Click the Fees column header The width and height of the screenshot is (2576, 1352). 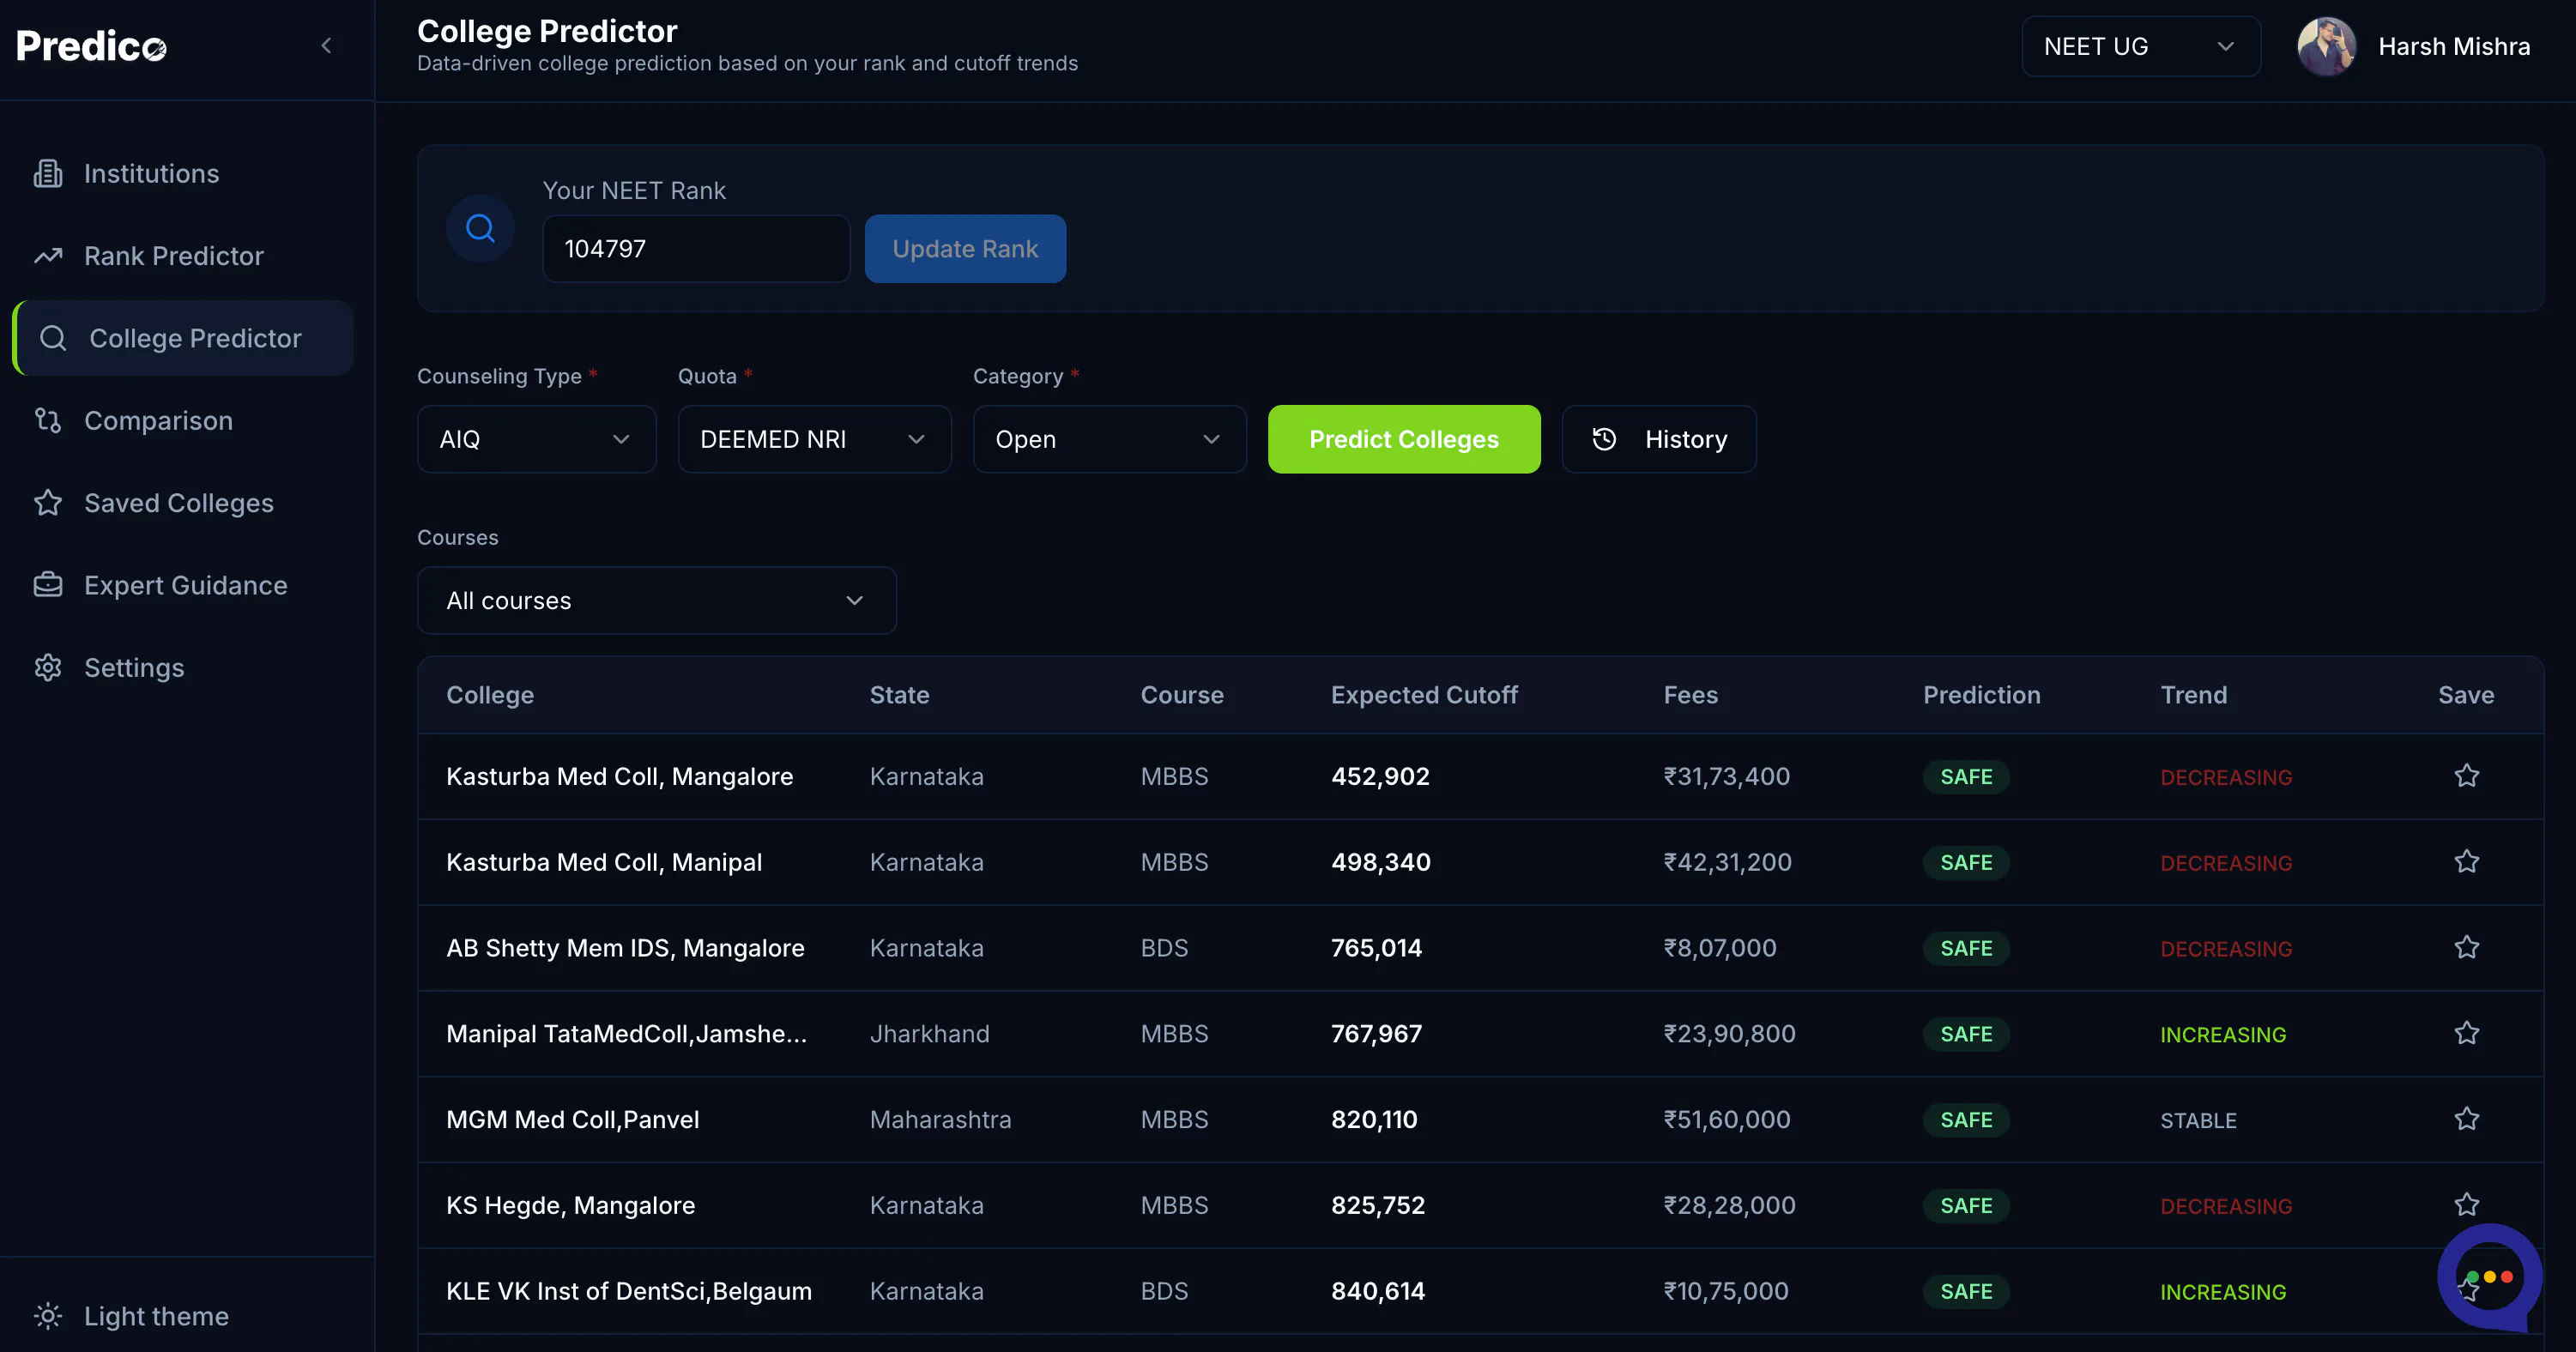click(x=1690, y=695)
